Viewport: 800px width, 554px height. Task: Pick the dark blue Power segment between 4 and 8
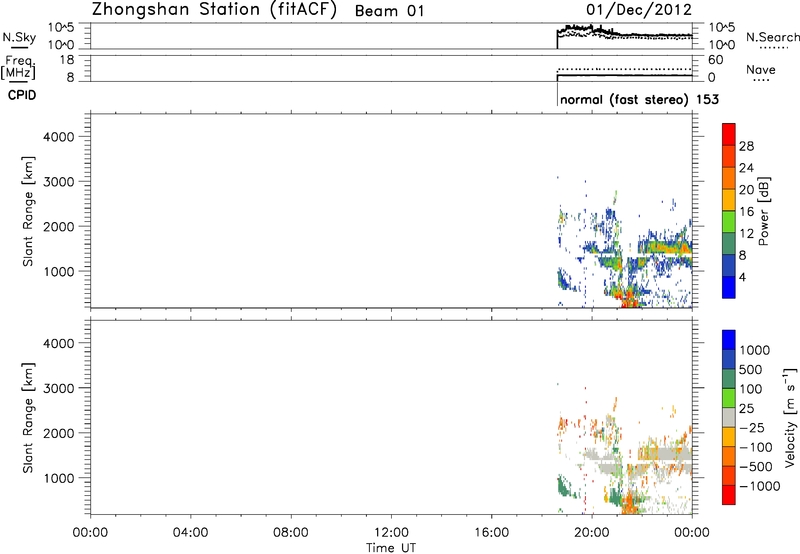[729, 265]
